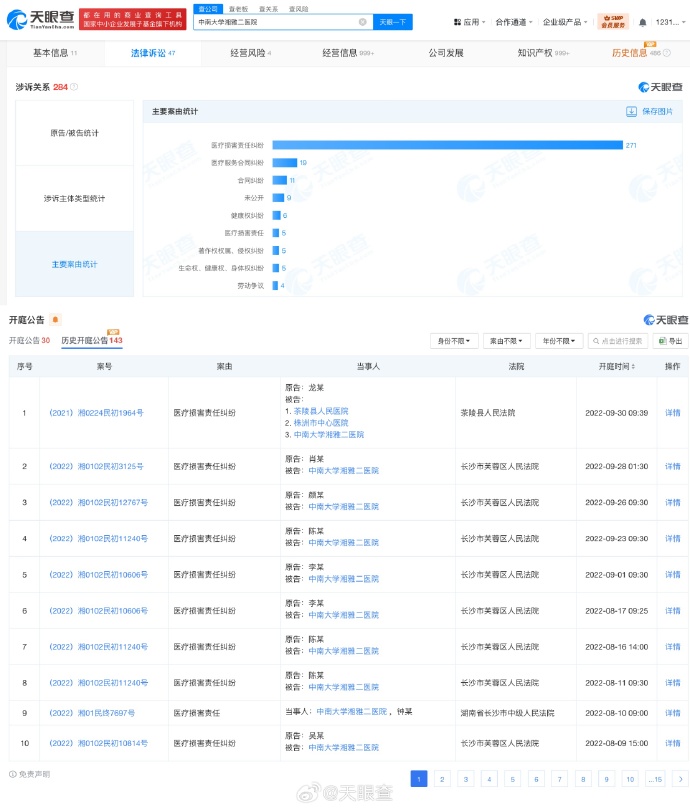
Task: Jump to last page ...15
Action: point(655,779)
